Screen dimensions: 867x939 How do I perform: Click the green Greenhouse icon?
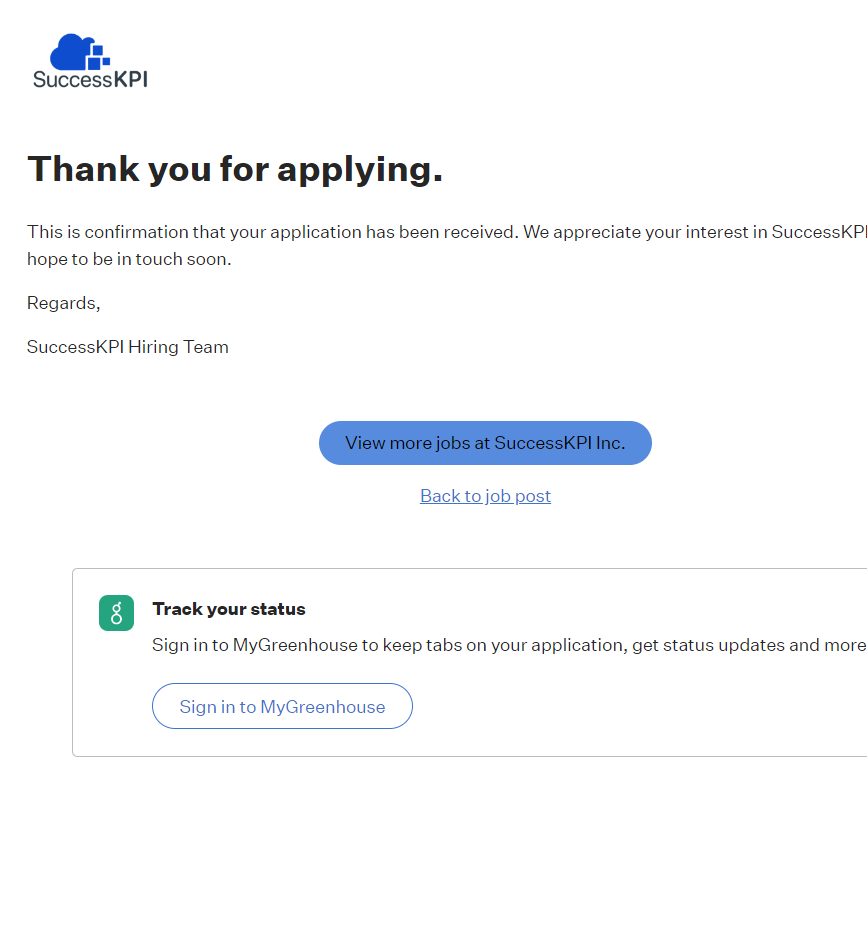(116, 613)
